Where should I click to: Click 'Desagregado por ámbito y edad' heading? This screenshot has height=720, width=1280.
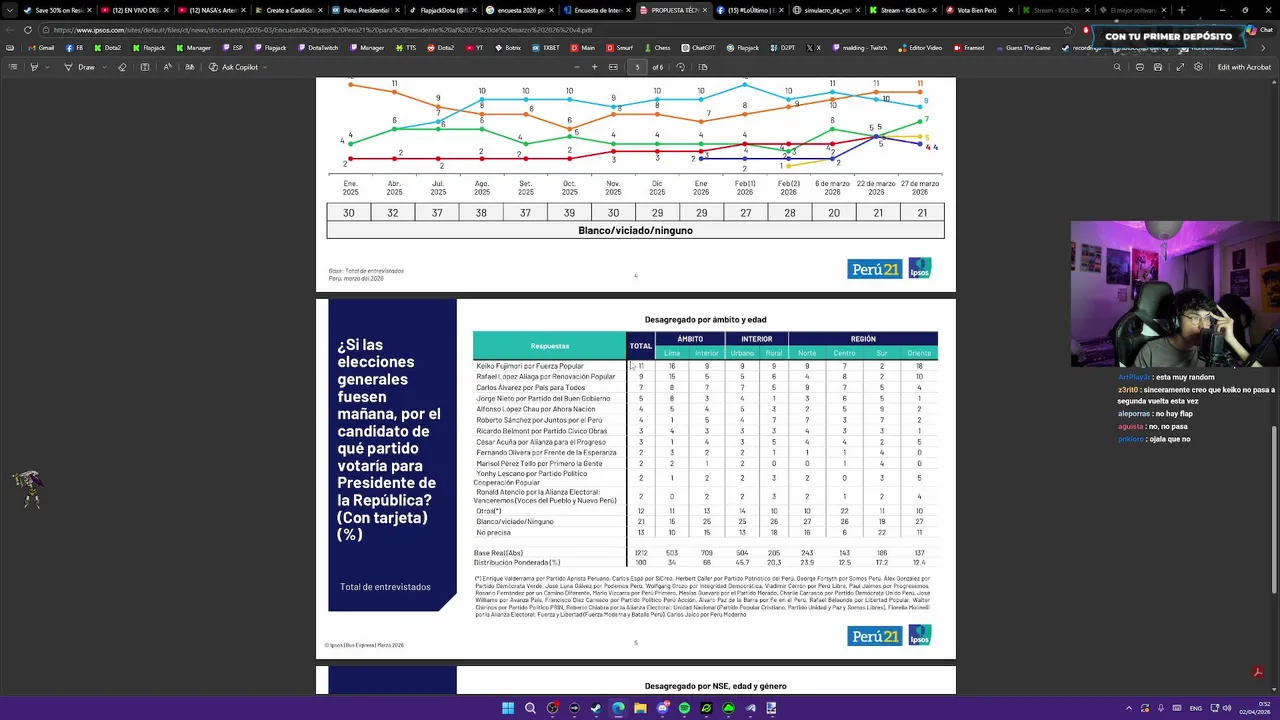705,320
